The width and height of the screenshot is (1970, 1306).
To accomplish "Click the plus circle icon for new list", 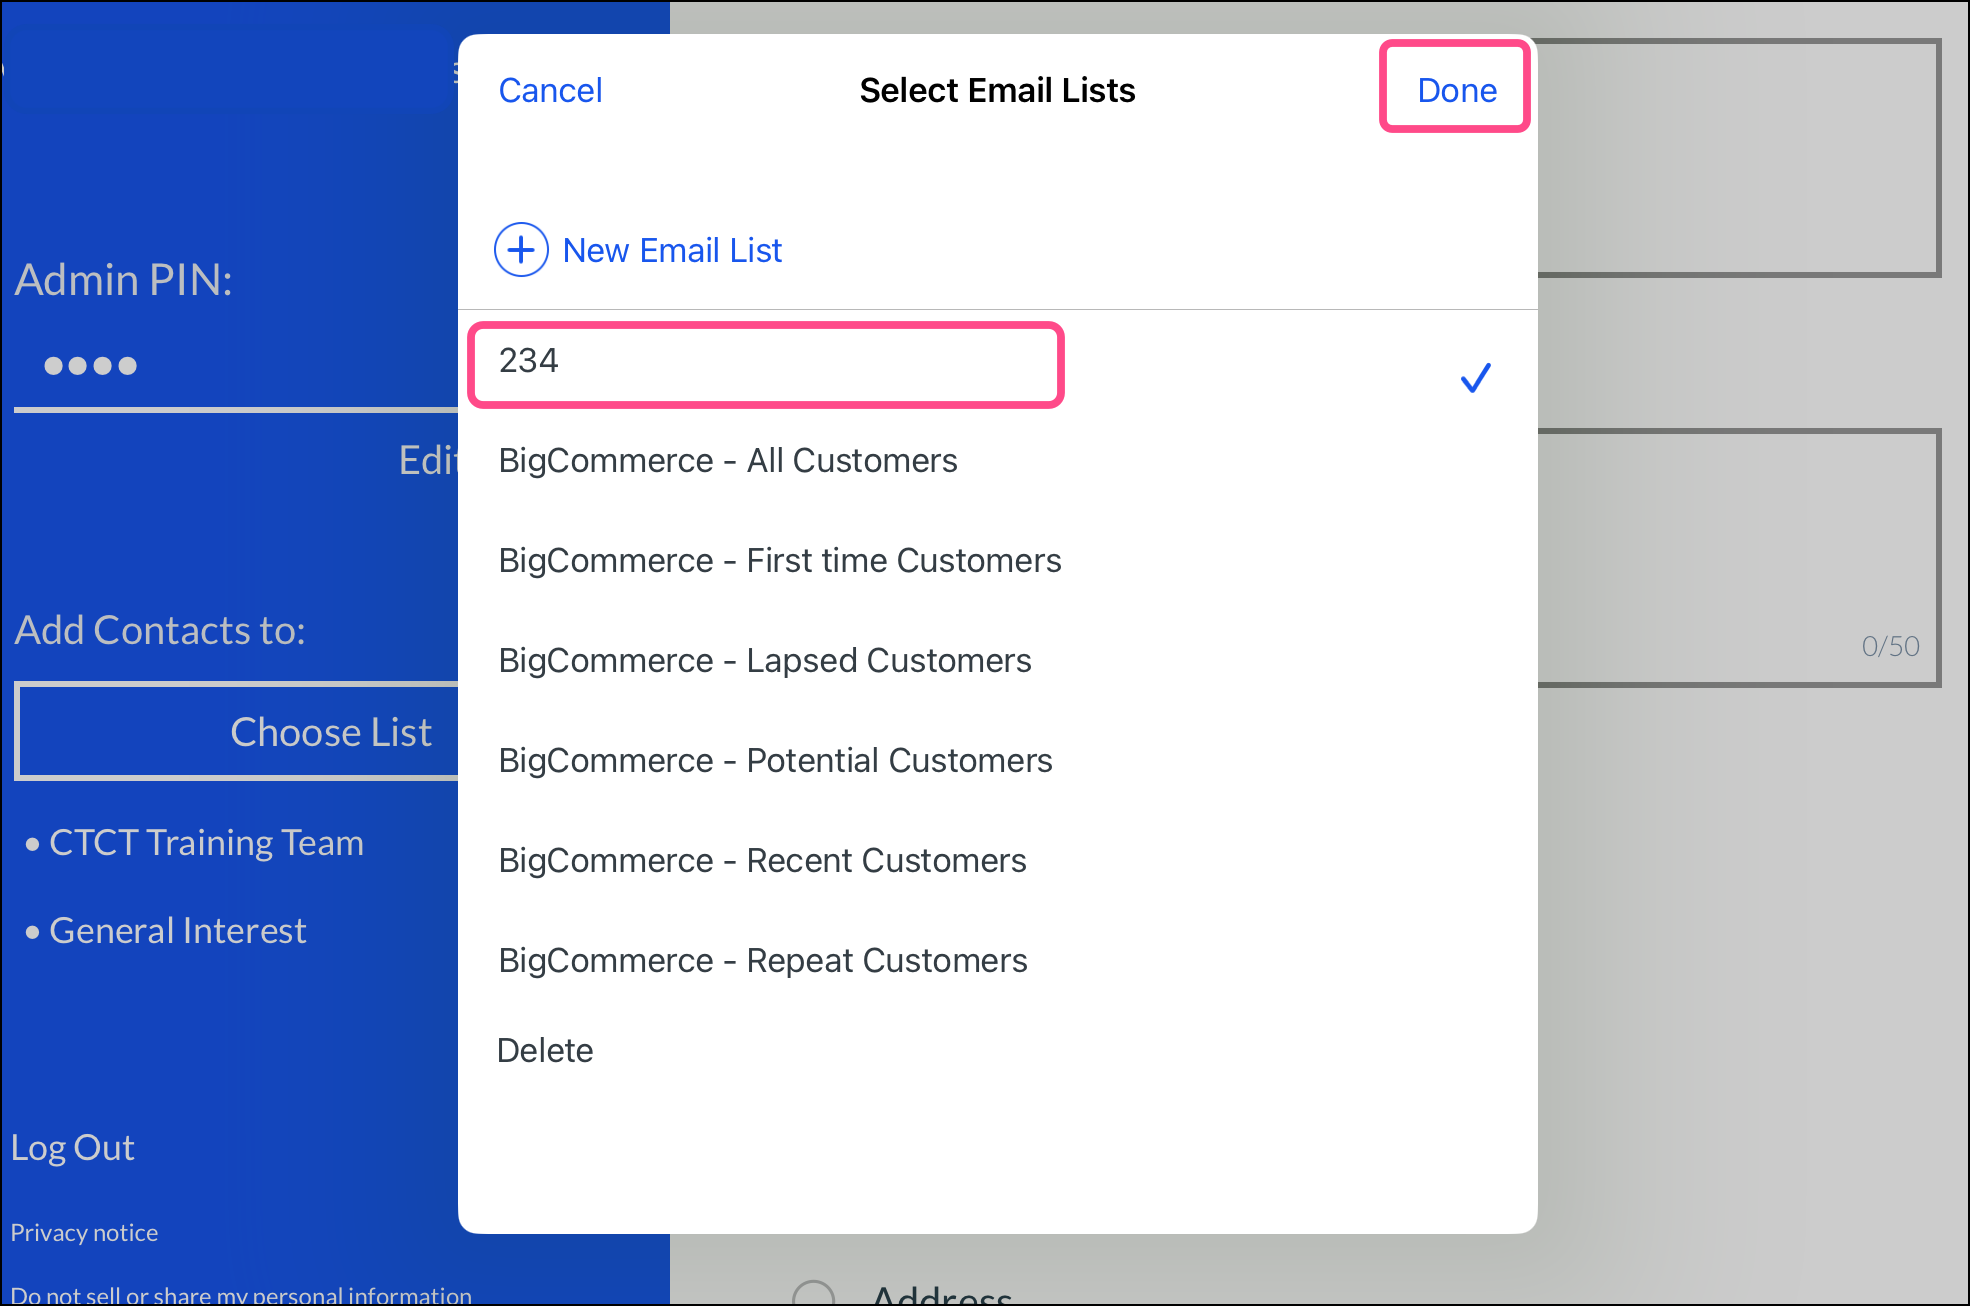I will coord(521,250).
